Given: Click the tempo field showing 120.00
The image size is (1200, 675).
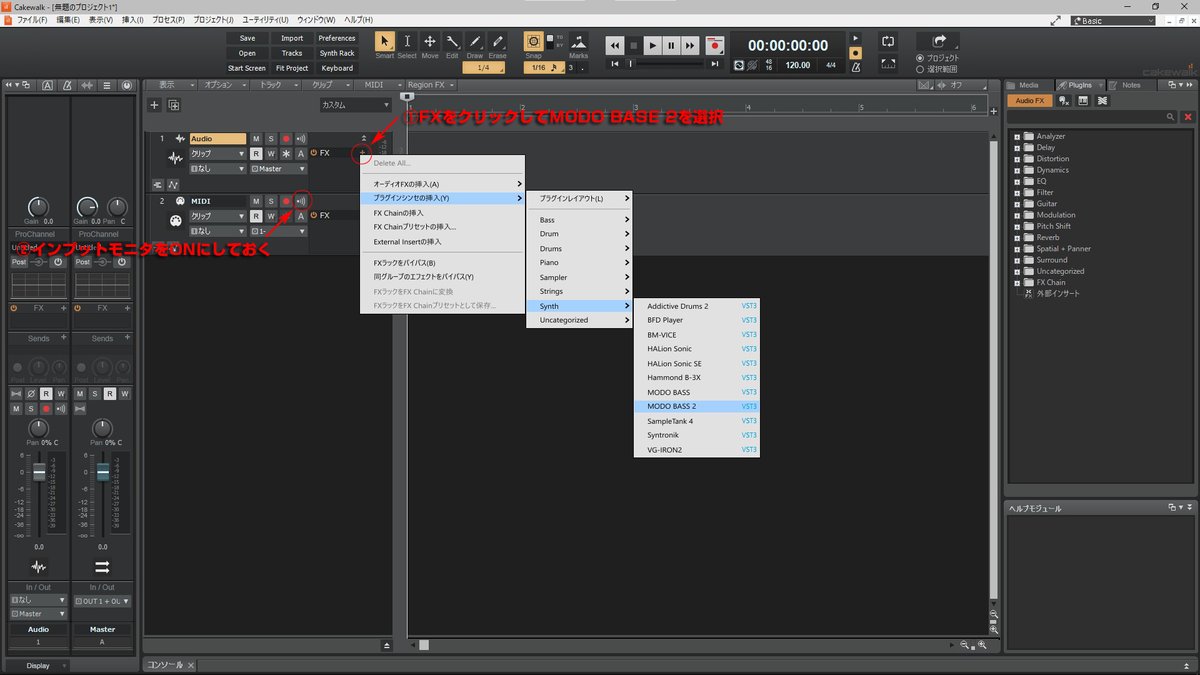Looking at the screenshot, I should click(x=798, y=65).
